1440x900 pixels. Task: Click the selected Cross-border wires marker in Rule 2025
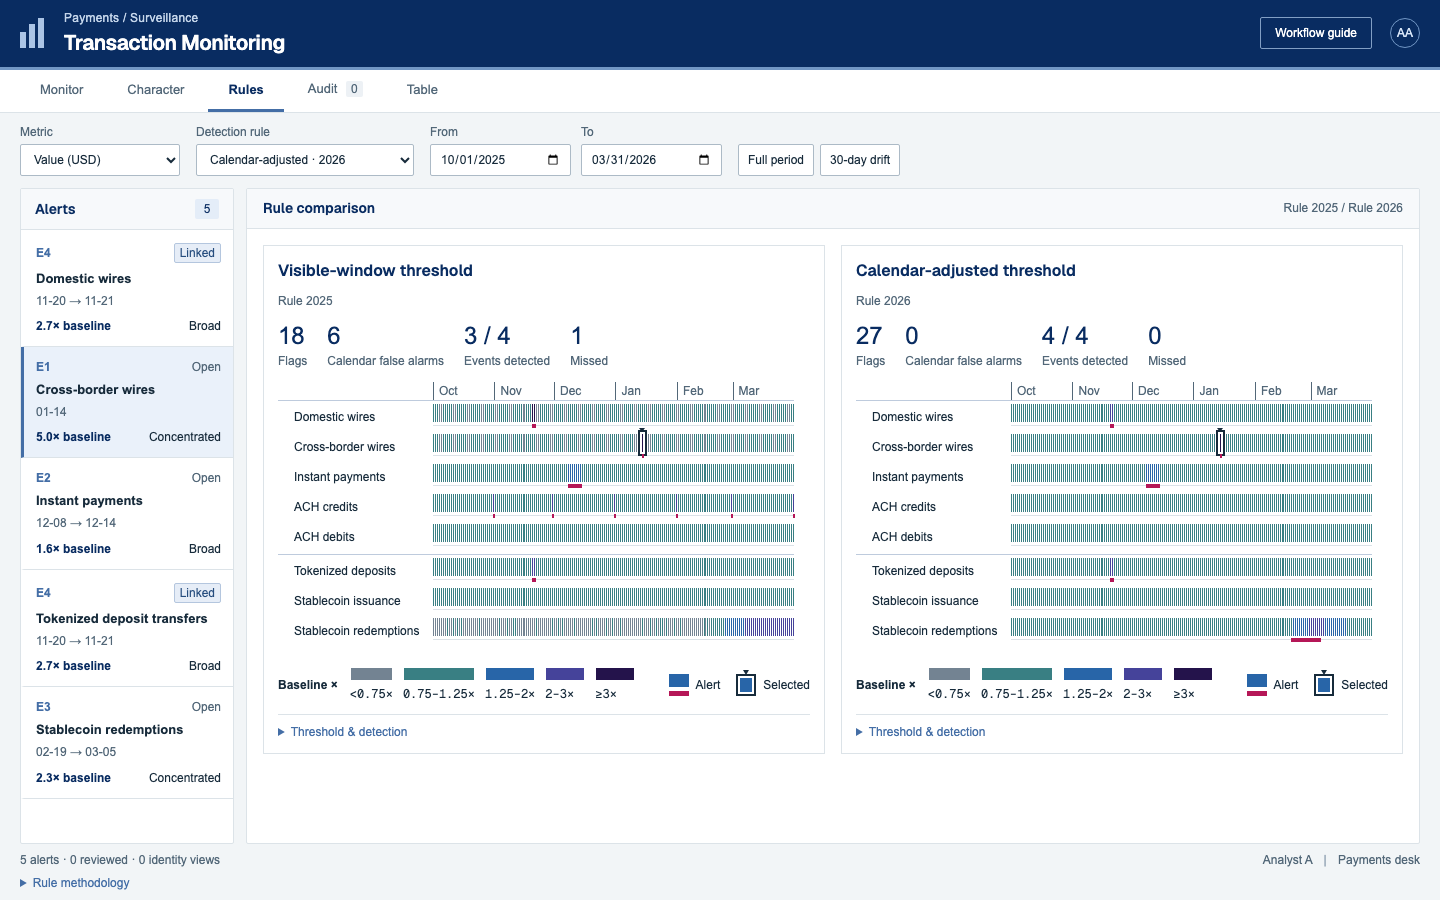(642, 442)
